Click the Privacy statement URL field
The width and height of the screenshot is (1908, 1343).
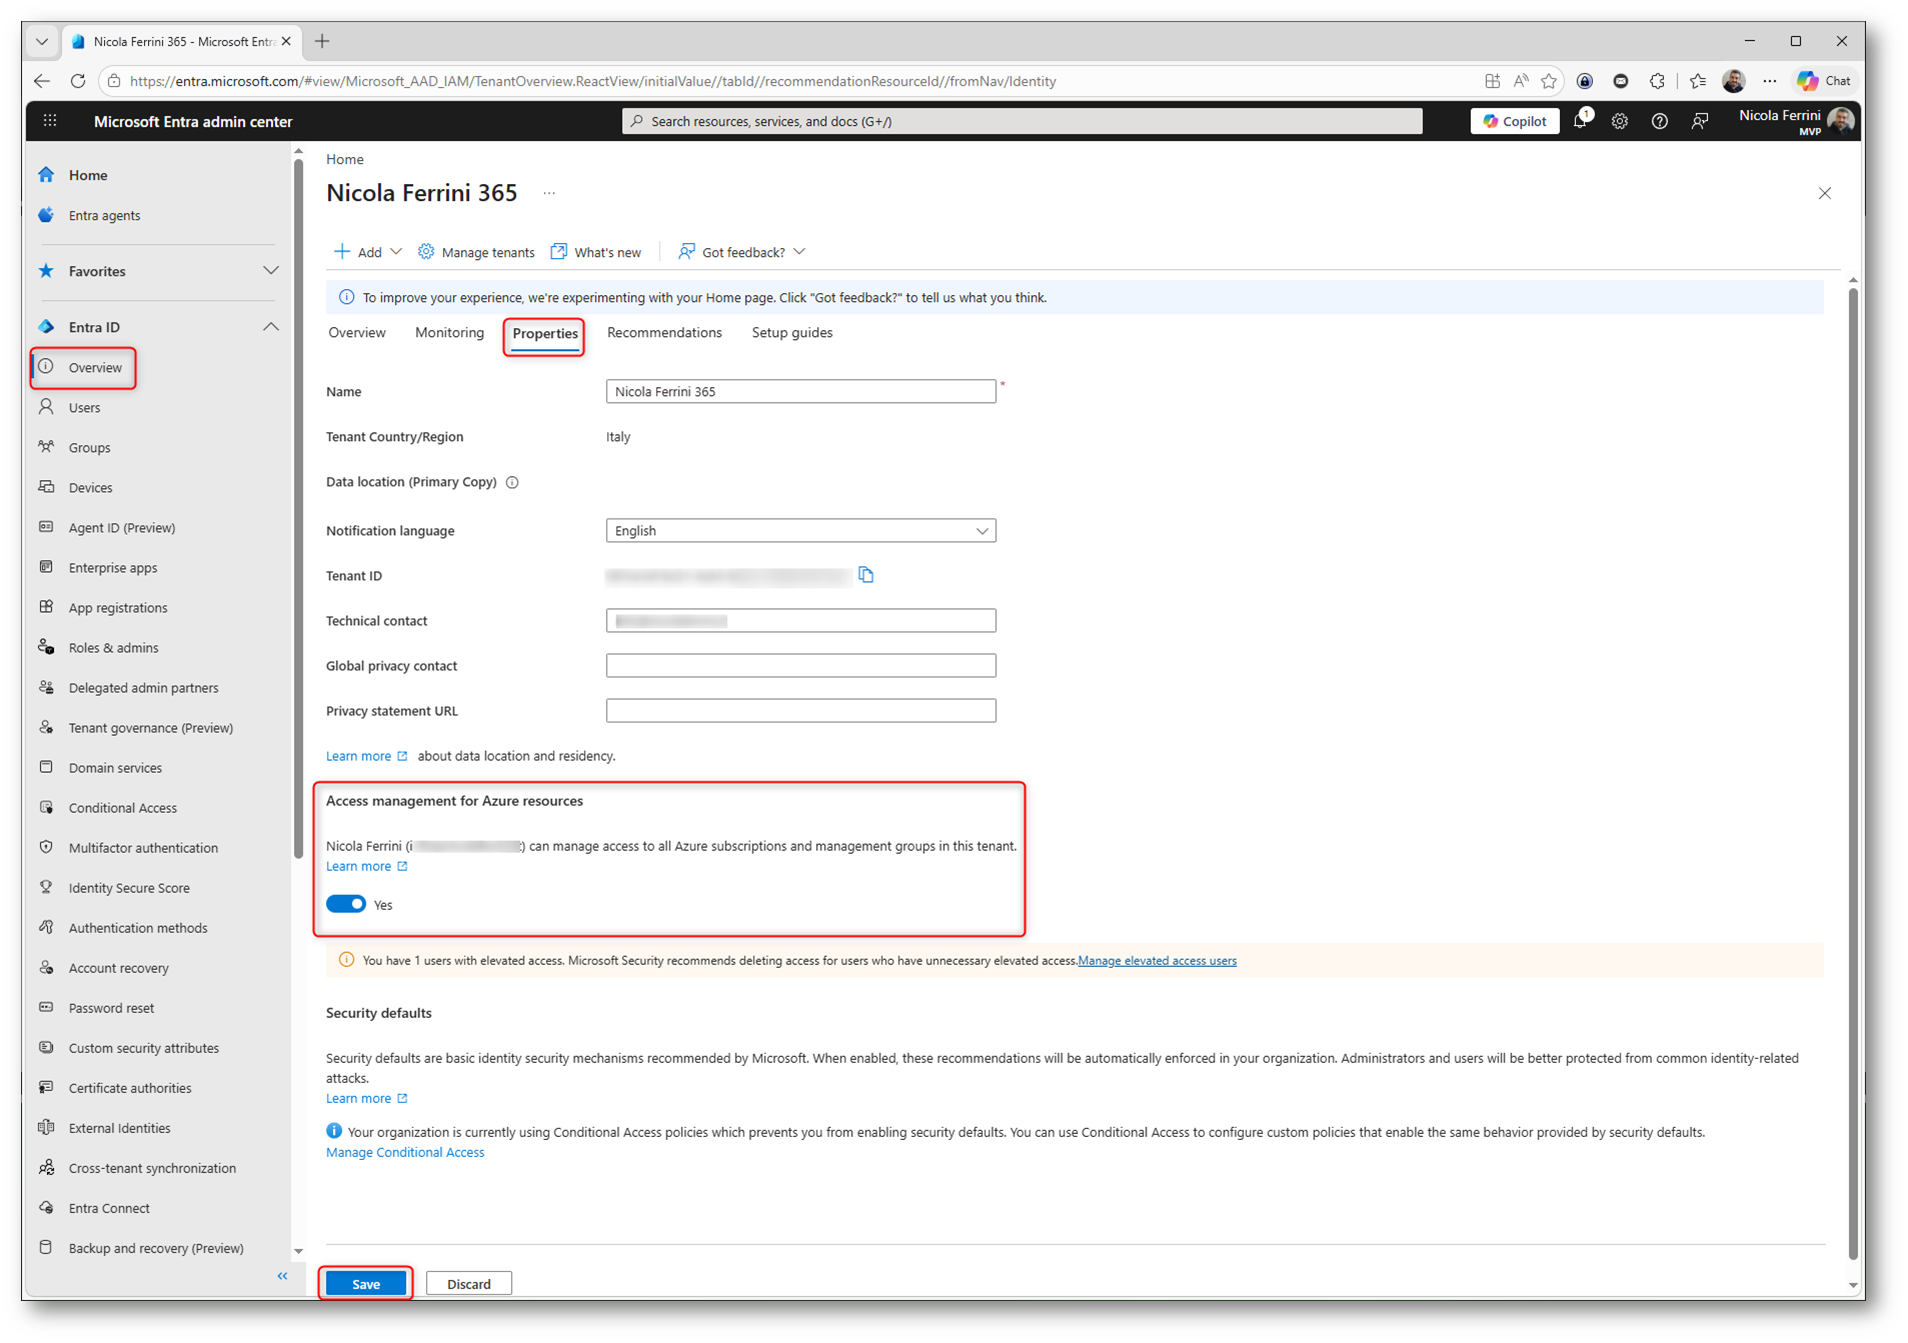800,711
